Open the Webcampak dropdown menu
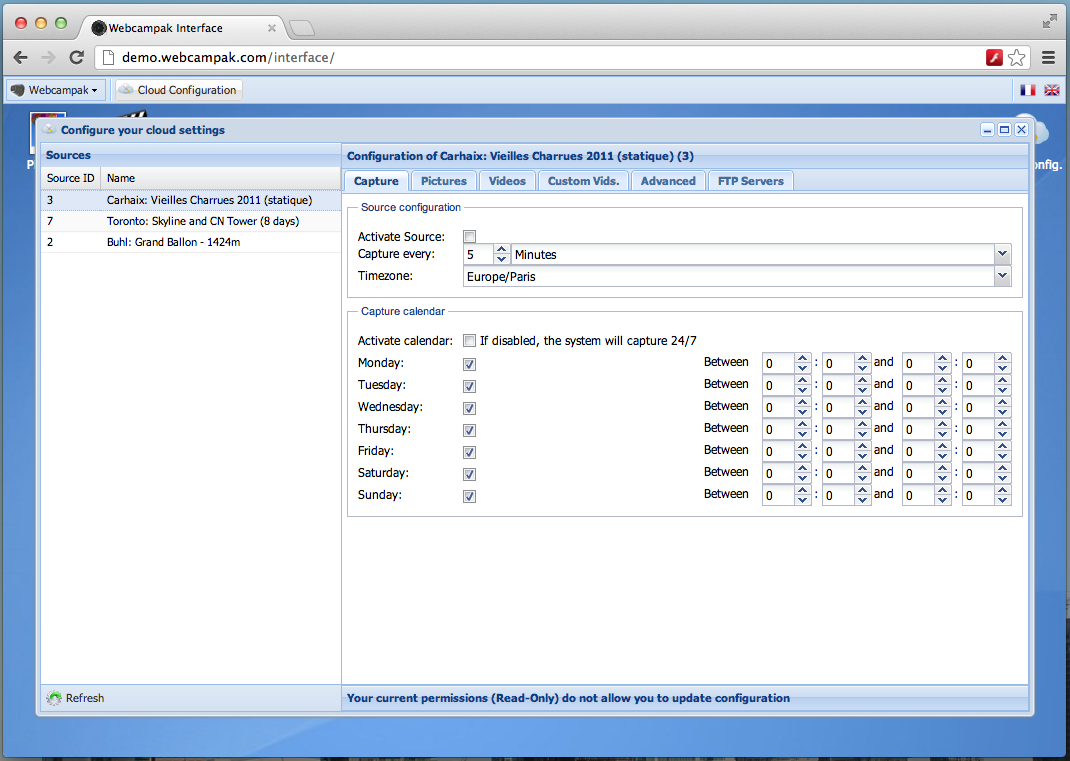The width and height of the screenshot is (1070, 761). tap(57, 90)
